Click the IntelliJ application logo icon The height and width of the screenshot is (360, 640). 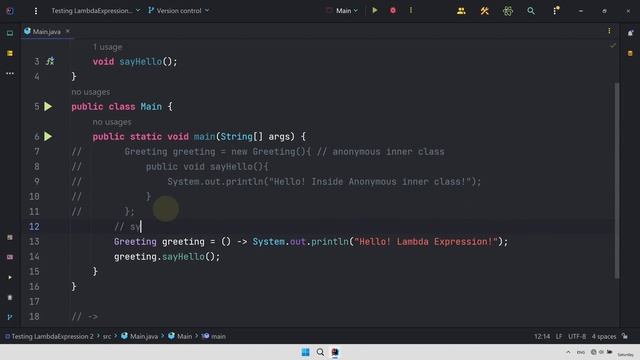pyautogui.click(x=10, y=11)
